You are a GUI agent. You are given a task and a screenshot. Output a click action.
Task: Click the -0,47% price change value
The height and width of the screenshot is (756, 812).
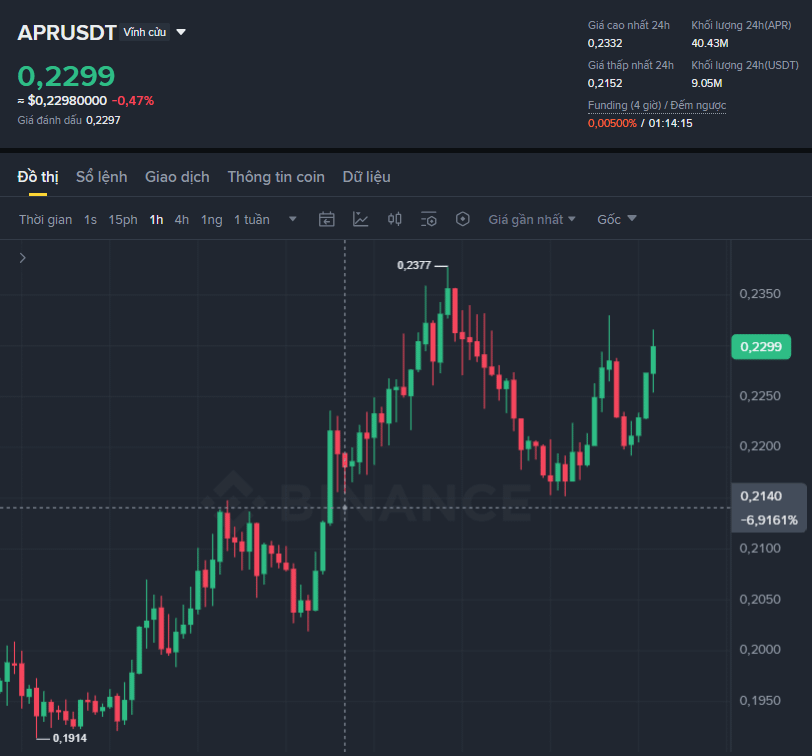[x=133, y=100]
